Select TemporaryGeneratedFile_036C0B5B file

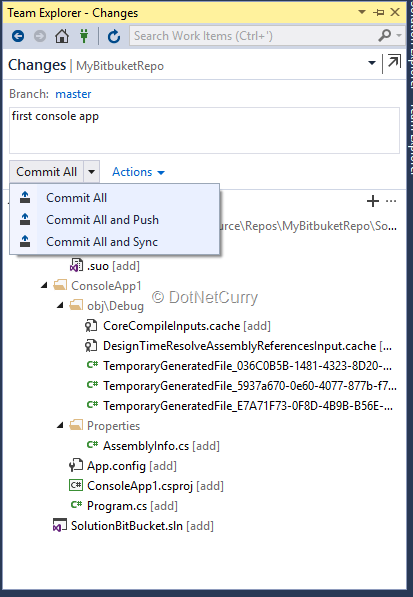click(247, 366)
